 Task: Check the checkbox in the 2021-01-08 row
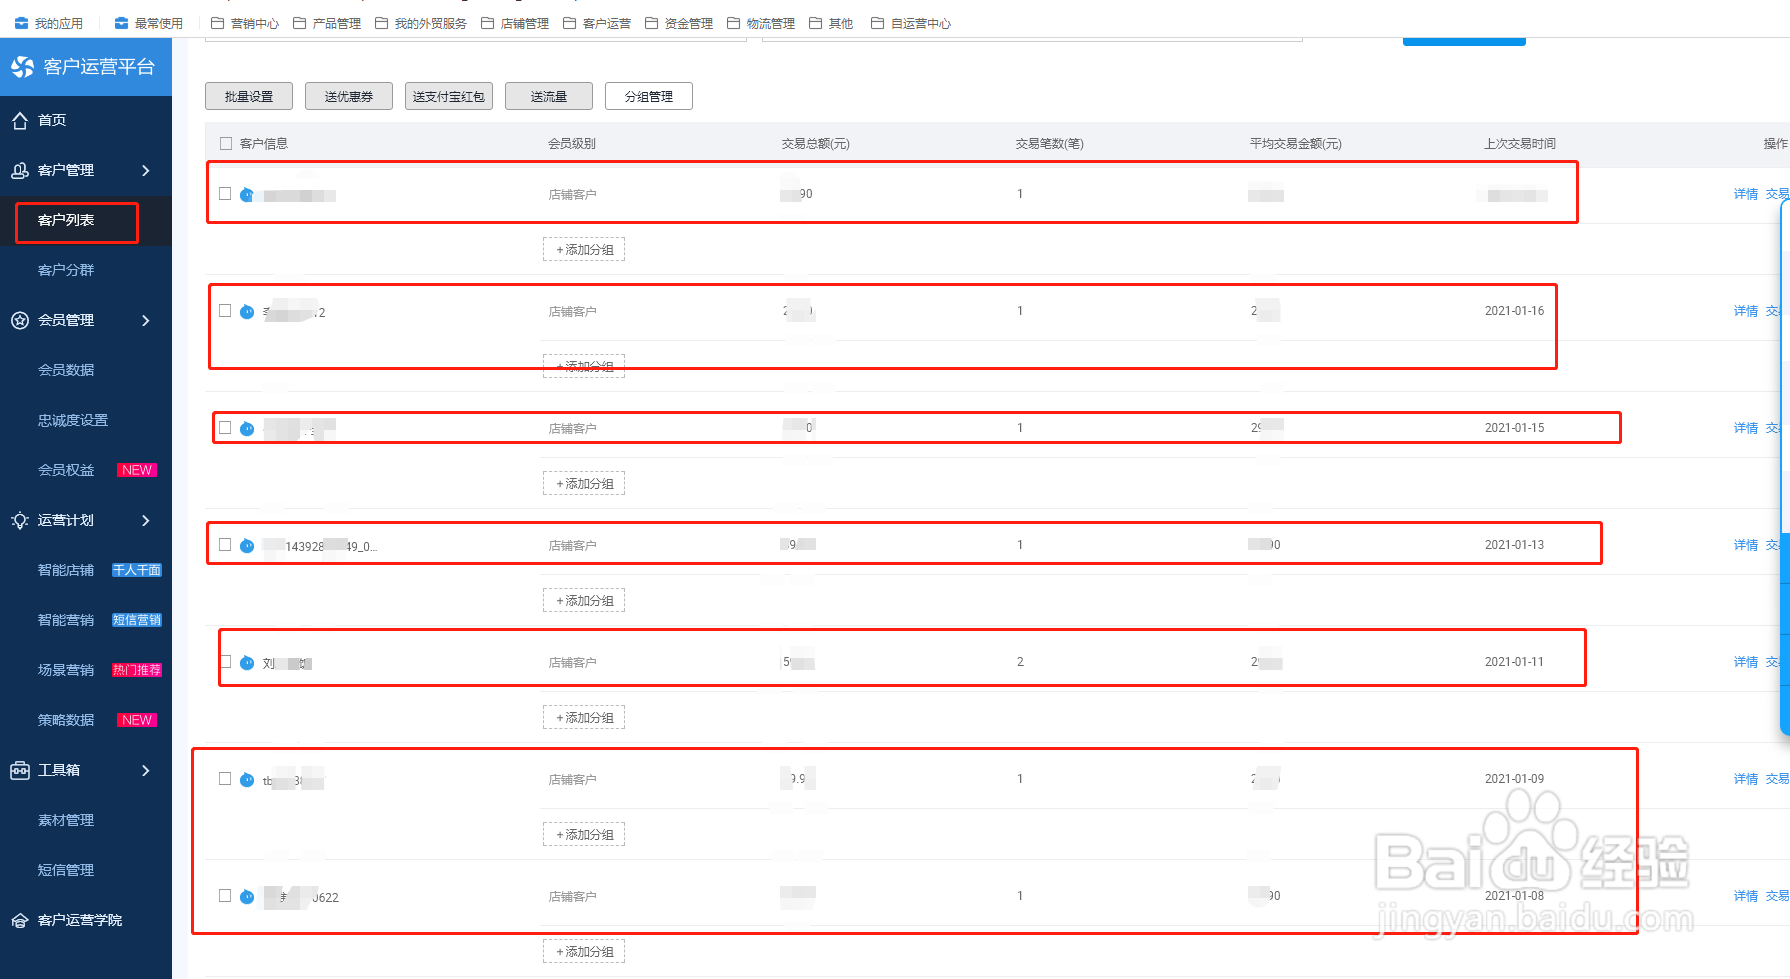225,896
